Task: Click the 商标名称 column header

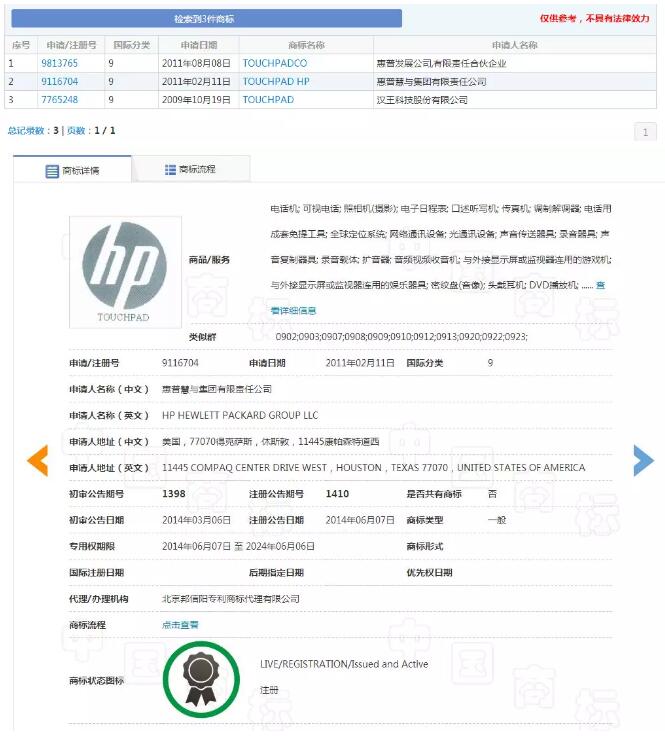Action: tap(306, 45)
